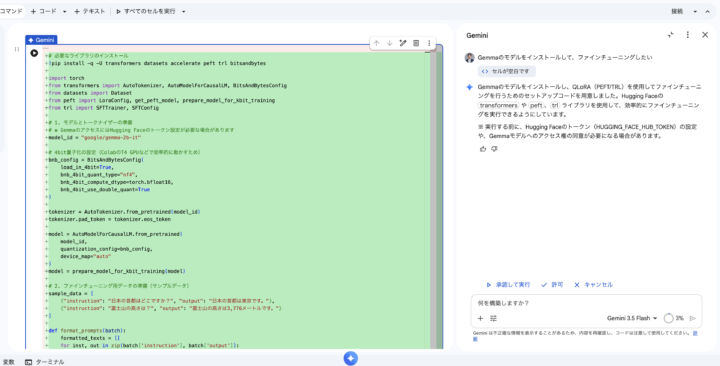Click the 接続 connect button
The image size is (720, 366).
click(x=677, y=11)
